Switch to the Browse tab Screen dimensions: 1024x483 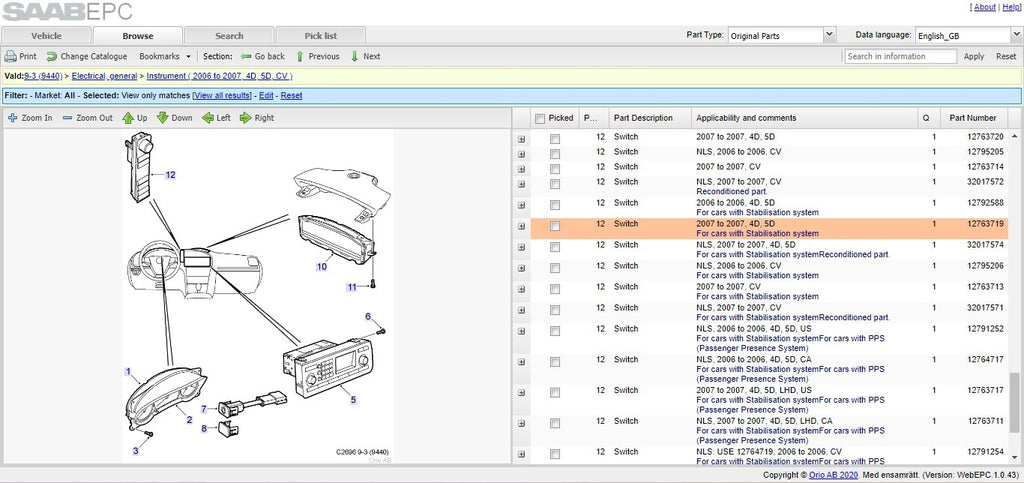[138, 36]
